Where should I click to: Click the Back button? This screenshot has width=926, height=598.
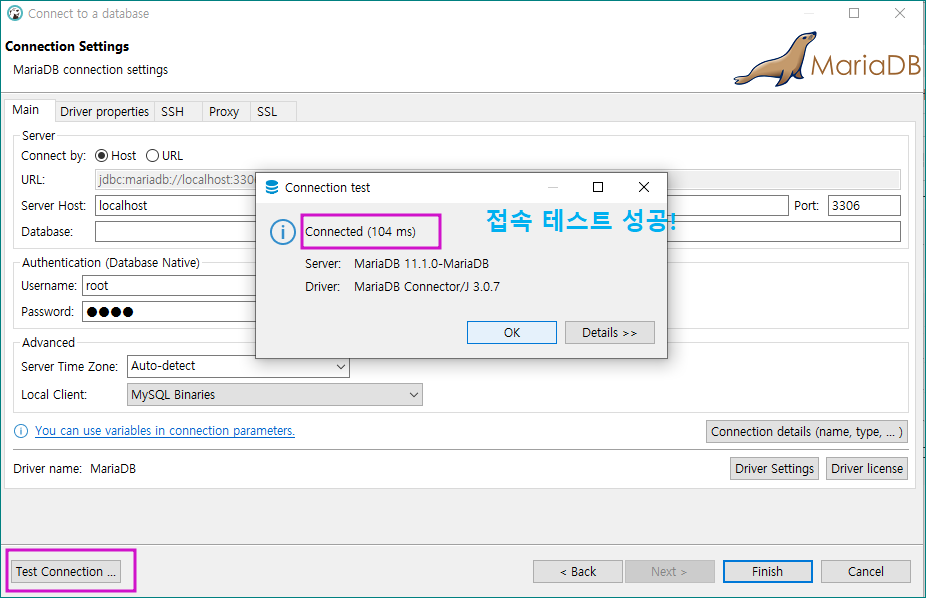[x=578, y=571]
